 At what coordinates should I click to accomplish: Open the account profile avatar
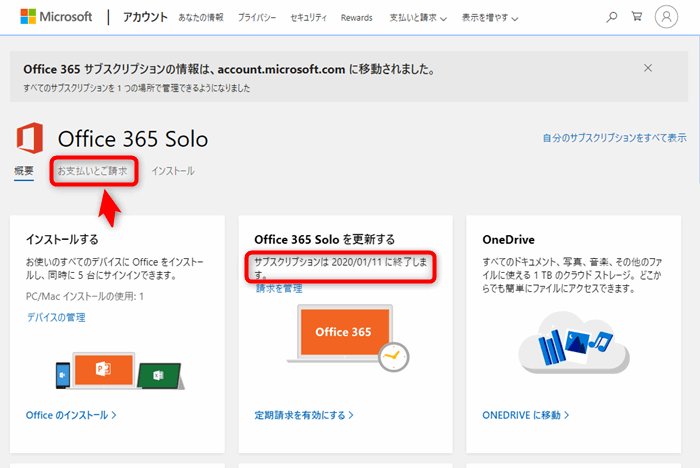(x=666, y=17)
